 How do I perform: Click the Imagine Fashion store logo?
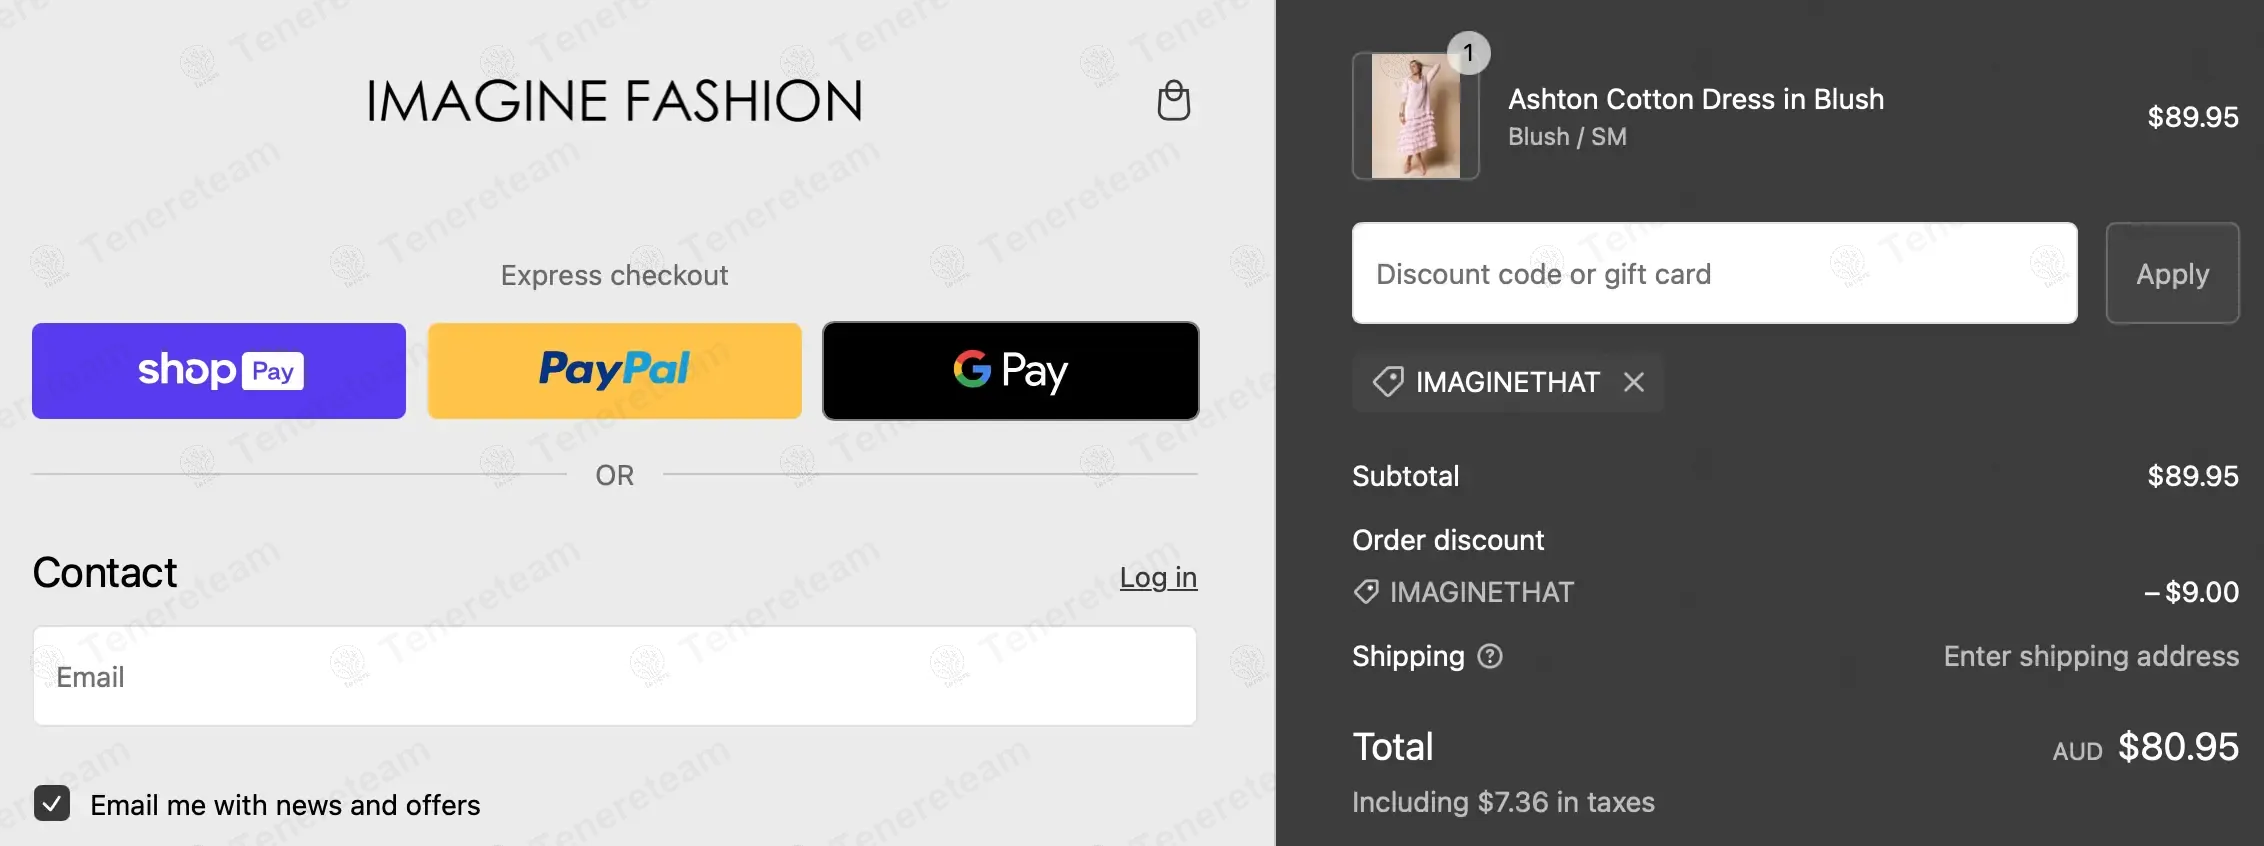(614, 101)
